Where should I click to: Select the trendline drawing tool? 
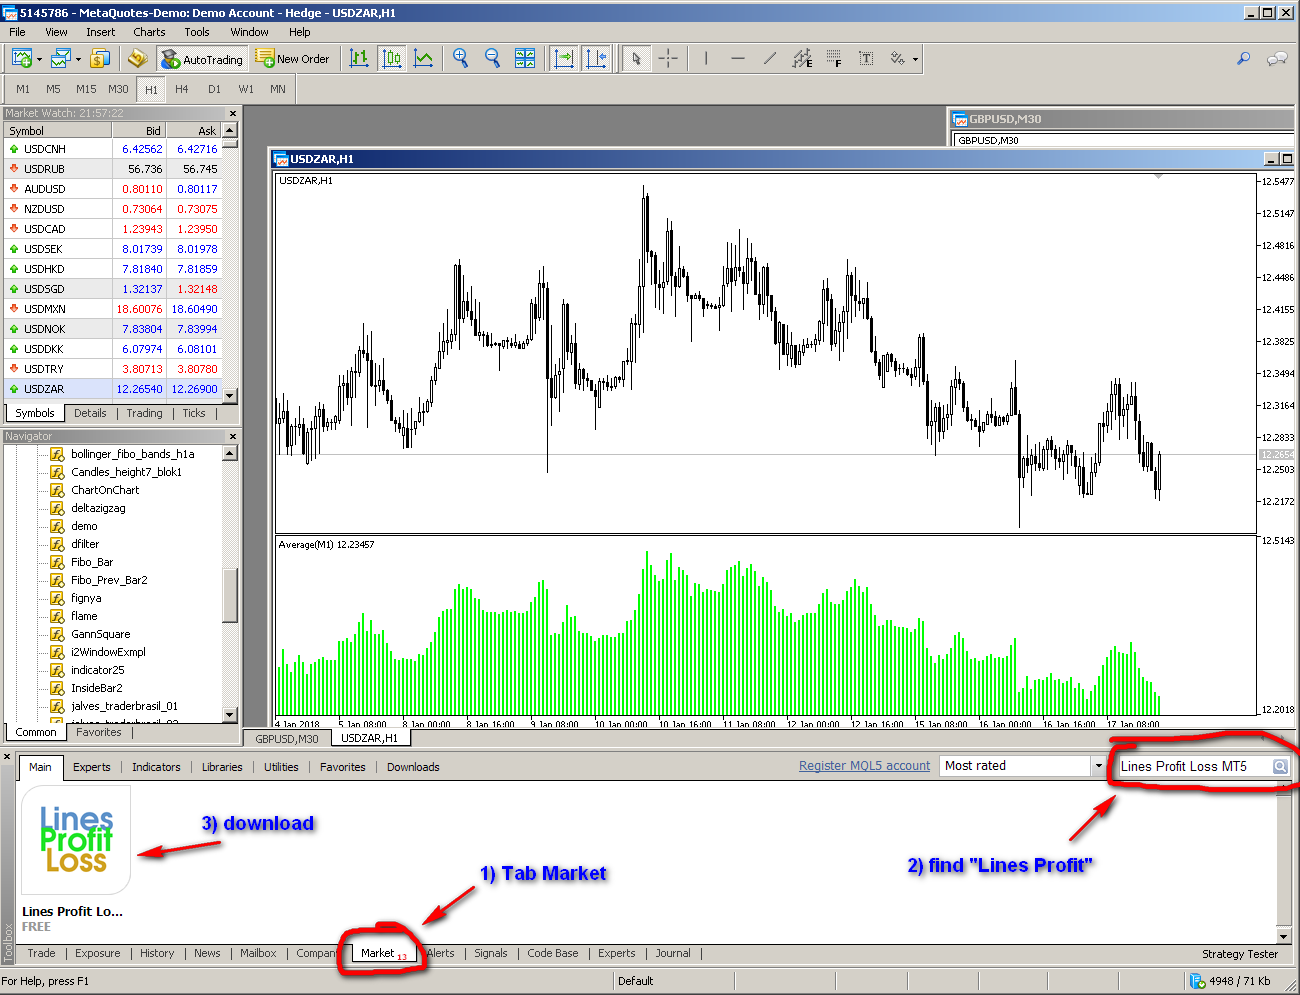770,58
